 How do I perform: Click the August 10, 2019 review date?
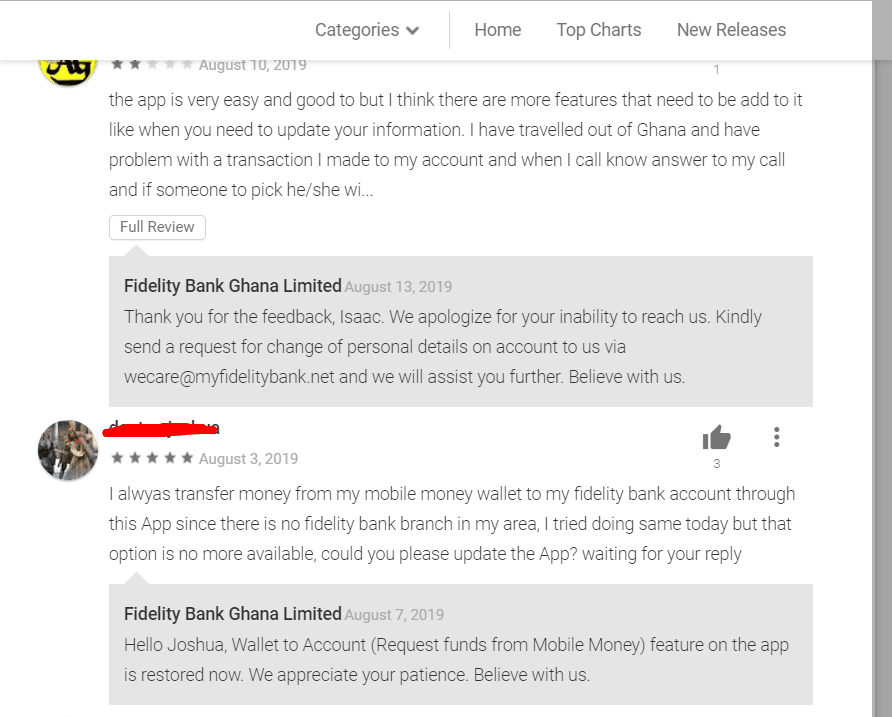(253, 65)
